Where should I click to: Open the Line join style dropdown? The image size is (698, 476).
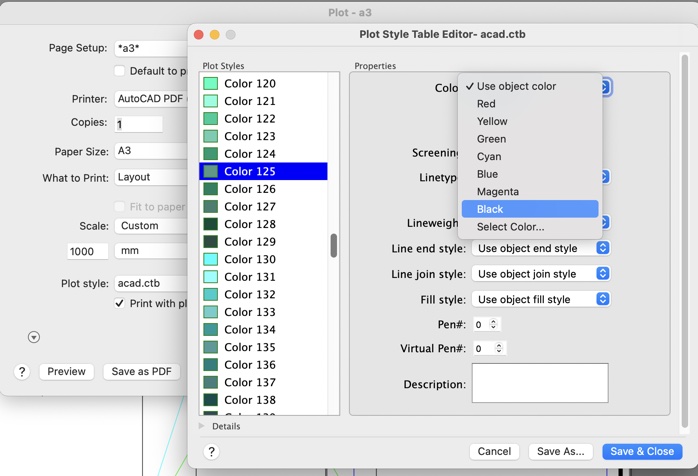pyautogui.click(x=541, y=274)
